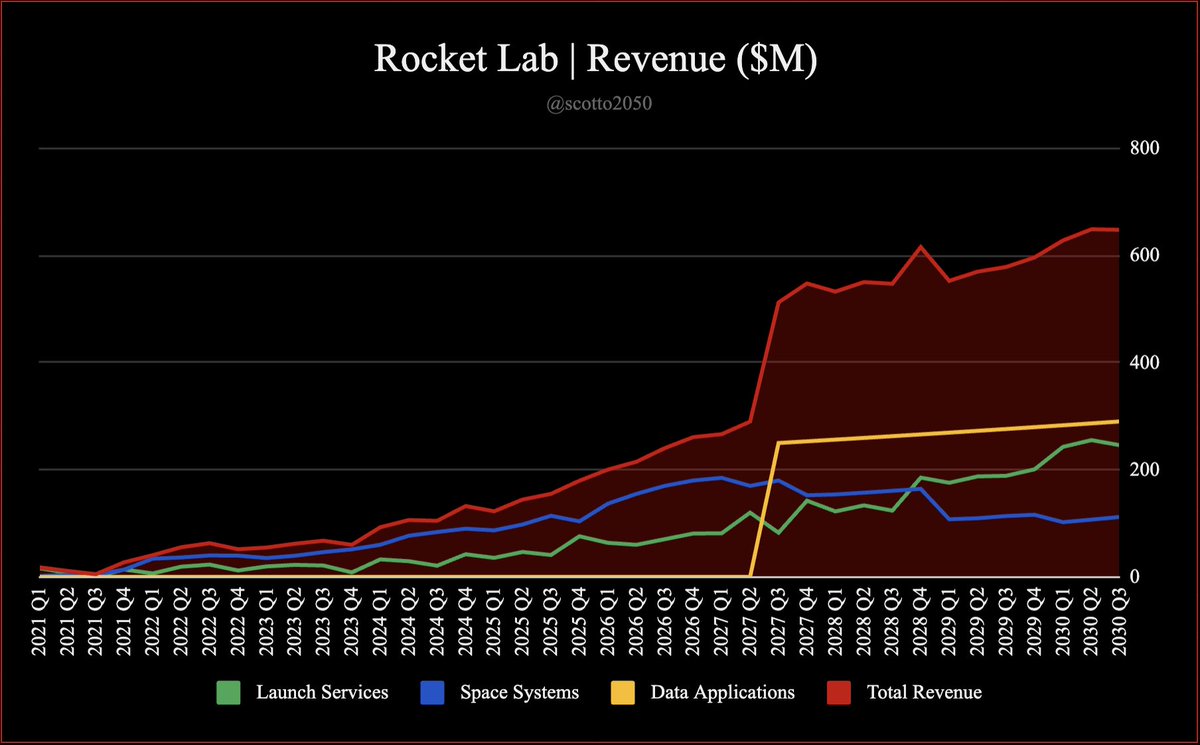Click the 200 y-axis label
1200x745 pixels.
(1143, 469)
